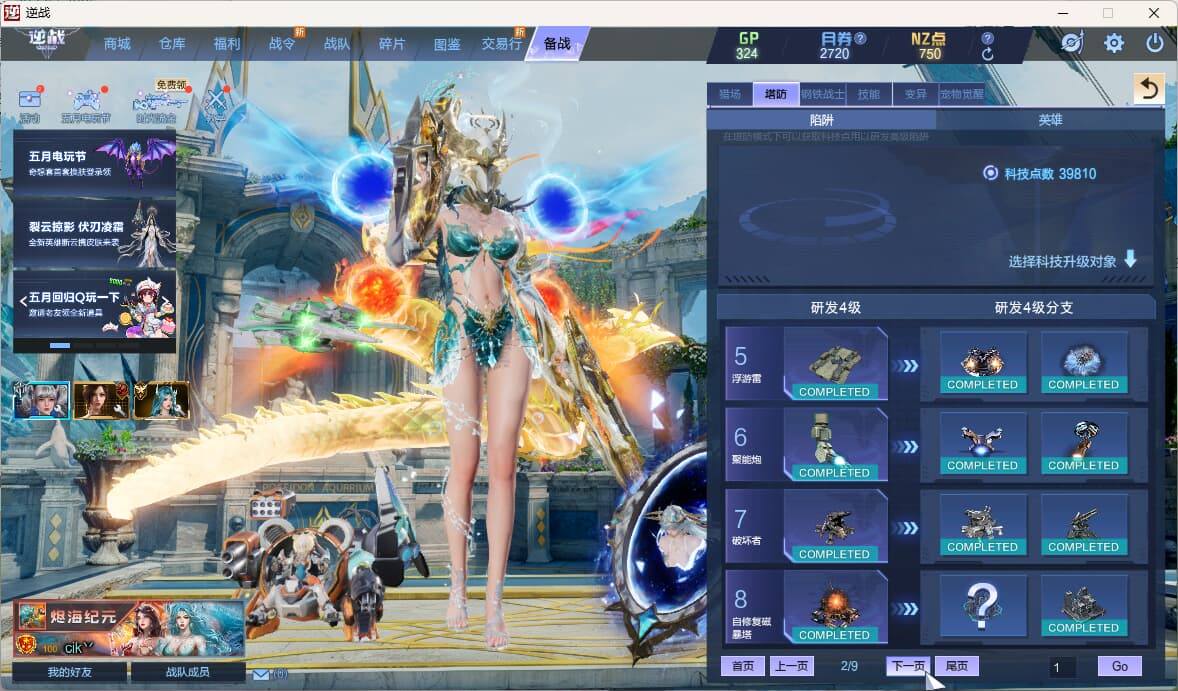Viewport: 1178px width, 691px height.
Task: Click the 科技点数 39810 indicator
Action: point(1040,174)
